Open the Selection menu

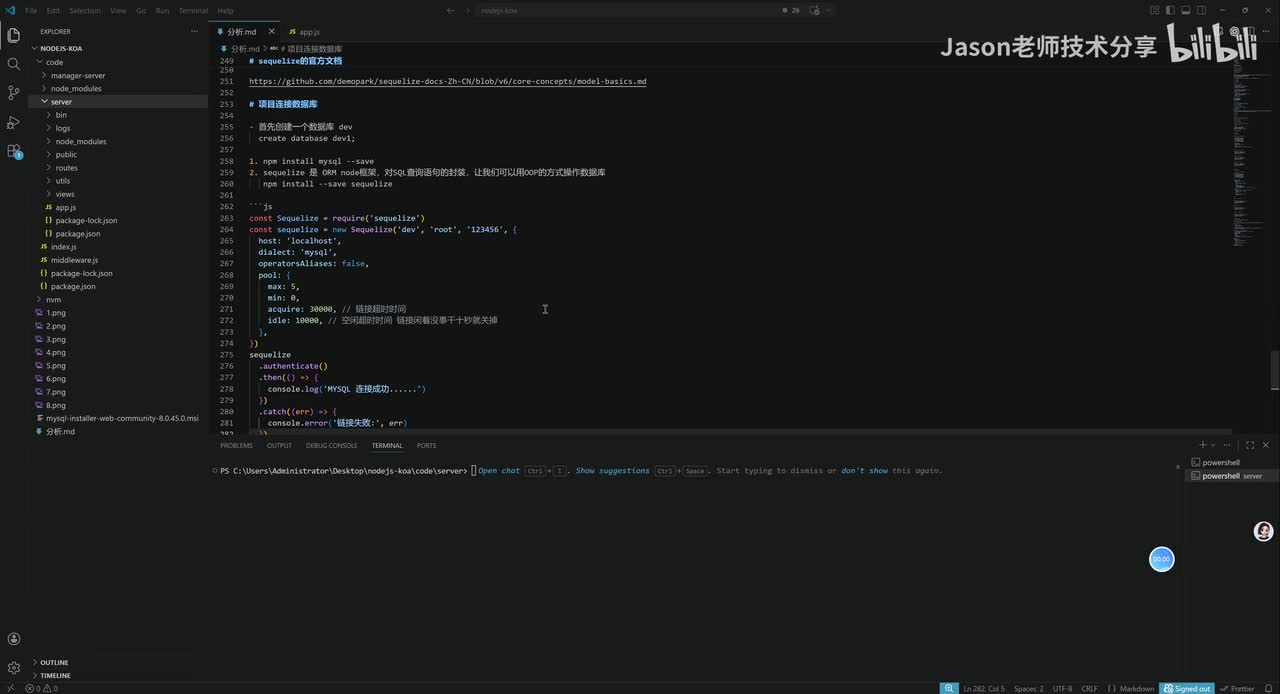pos(85,10)
